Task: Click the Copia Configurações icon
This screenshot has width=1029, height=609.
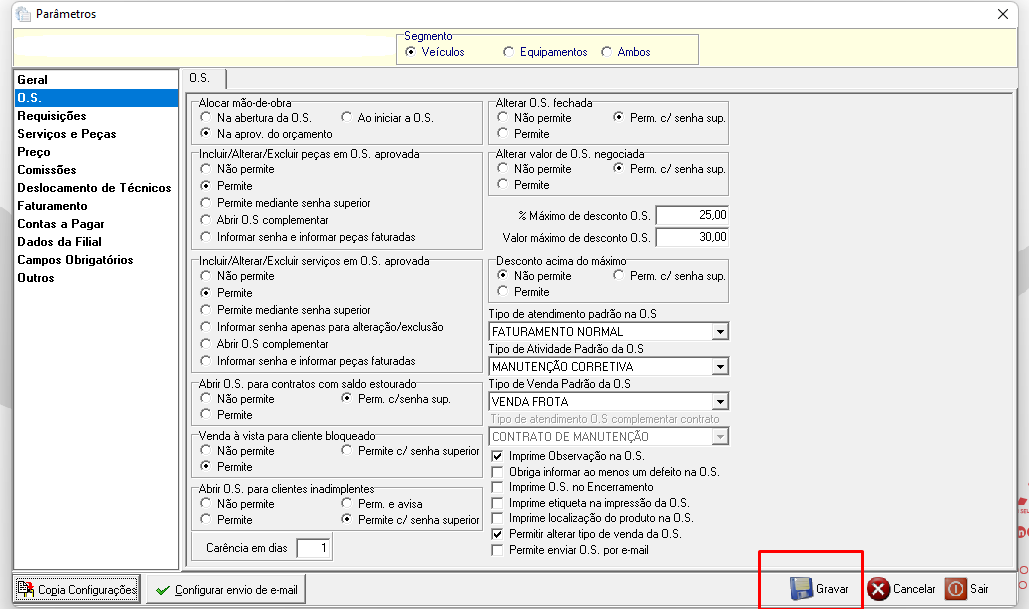Action: pyautogui.click(x=26, y=589)
